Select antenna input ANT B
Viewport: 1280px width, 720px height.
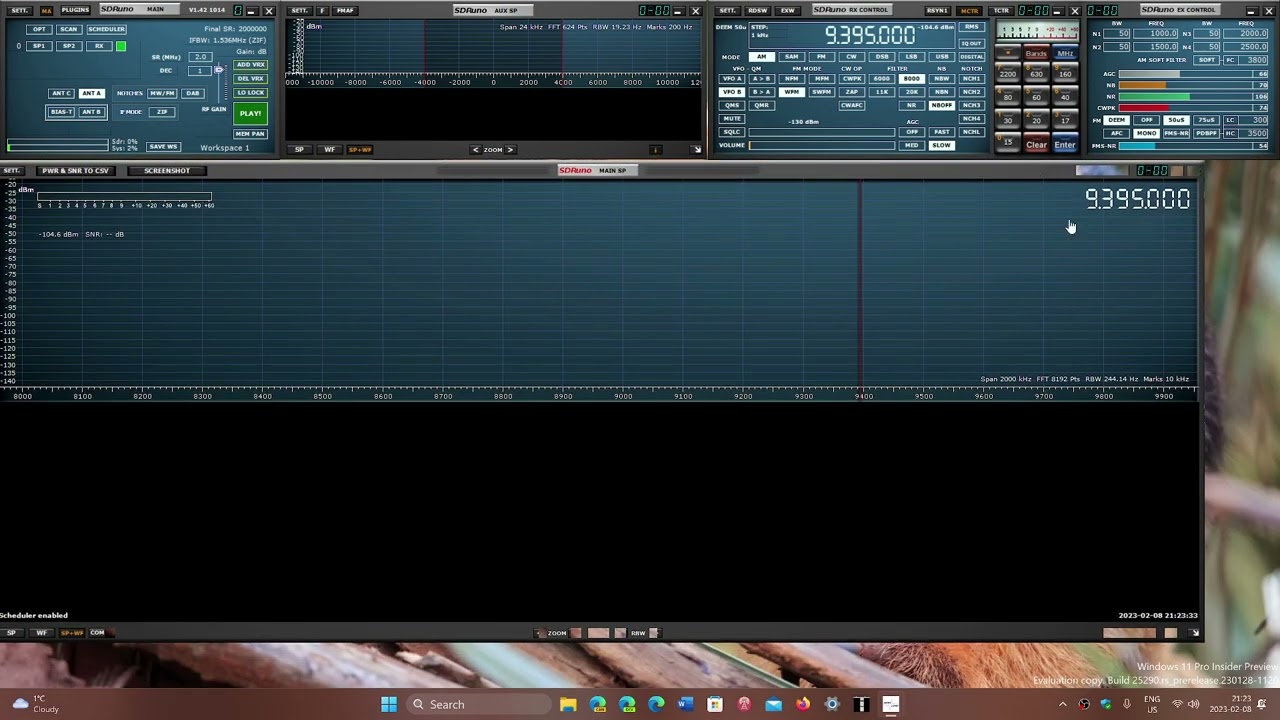click(91, 112)
